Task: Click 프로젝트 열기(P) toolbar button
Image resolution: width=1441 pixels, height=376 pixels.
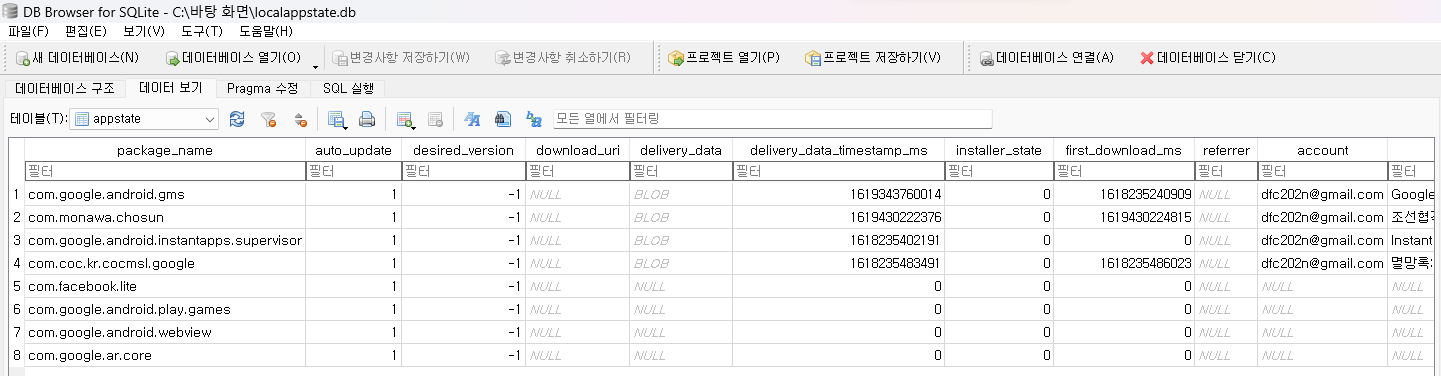Action: point(723,57)
